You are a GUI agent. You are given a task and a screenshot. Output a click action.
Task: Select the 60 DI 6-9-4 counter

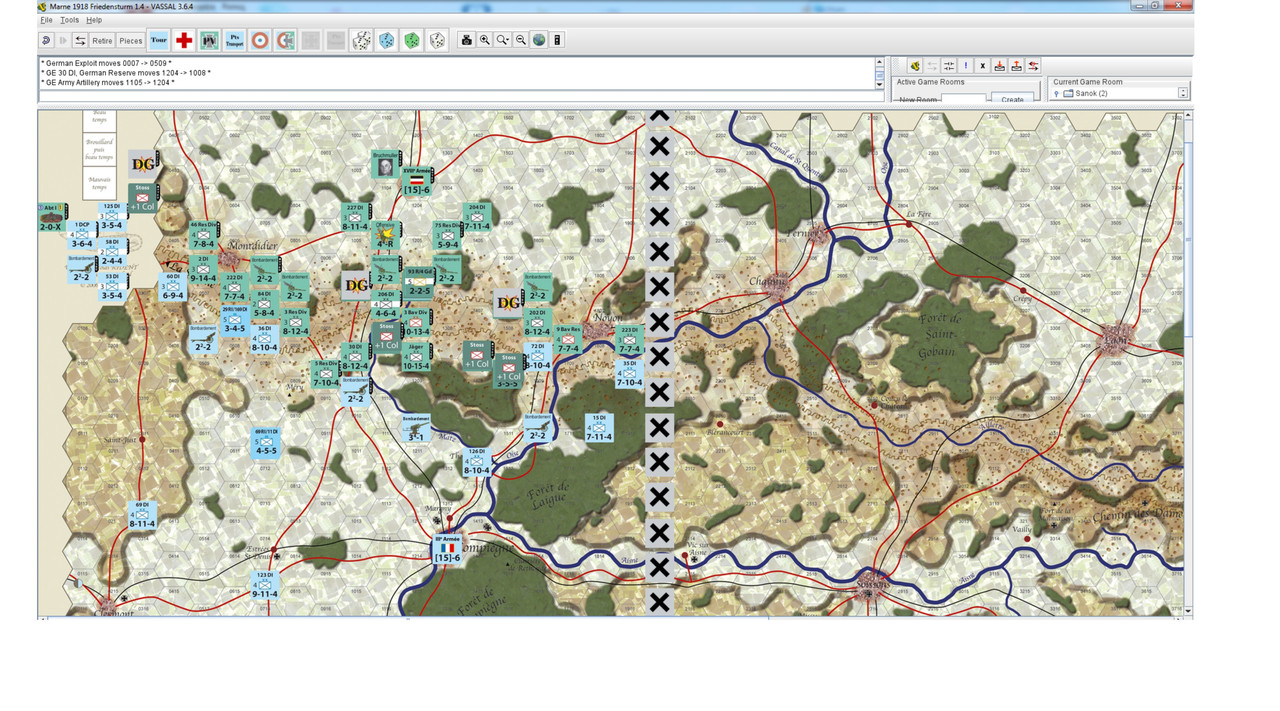pos(172,287)
